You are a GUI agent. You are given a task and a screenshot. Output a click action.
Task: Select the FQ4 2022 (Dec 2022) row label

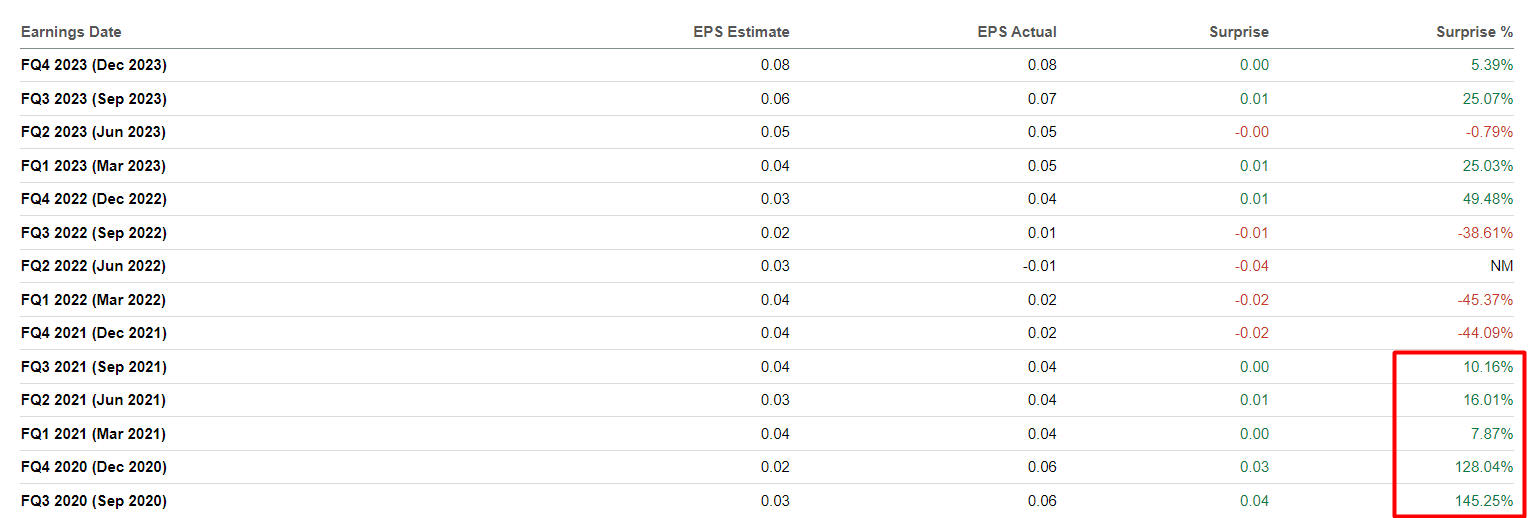(x=94, y=199)
